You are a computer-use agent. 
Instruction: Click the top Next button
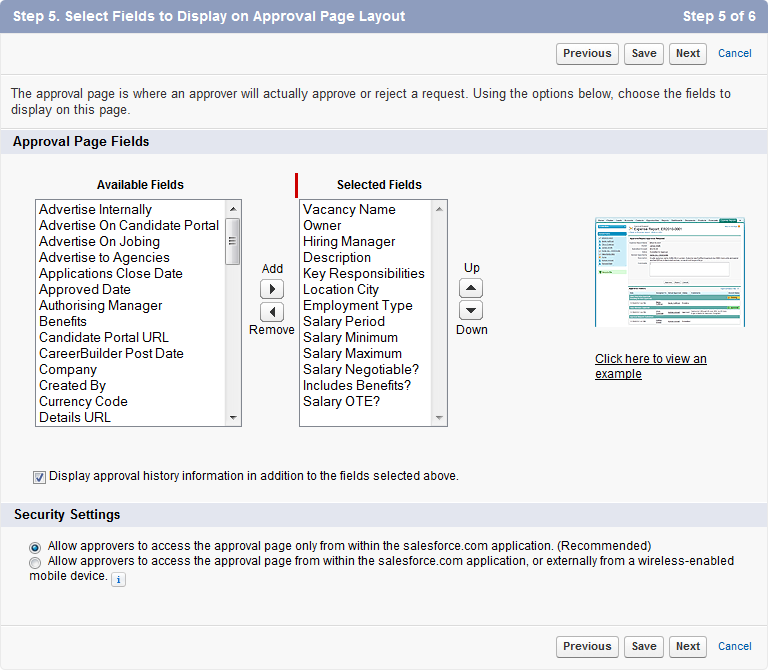pyautogui.click(x=688, y=54)
